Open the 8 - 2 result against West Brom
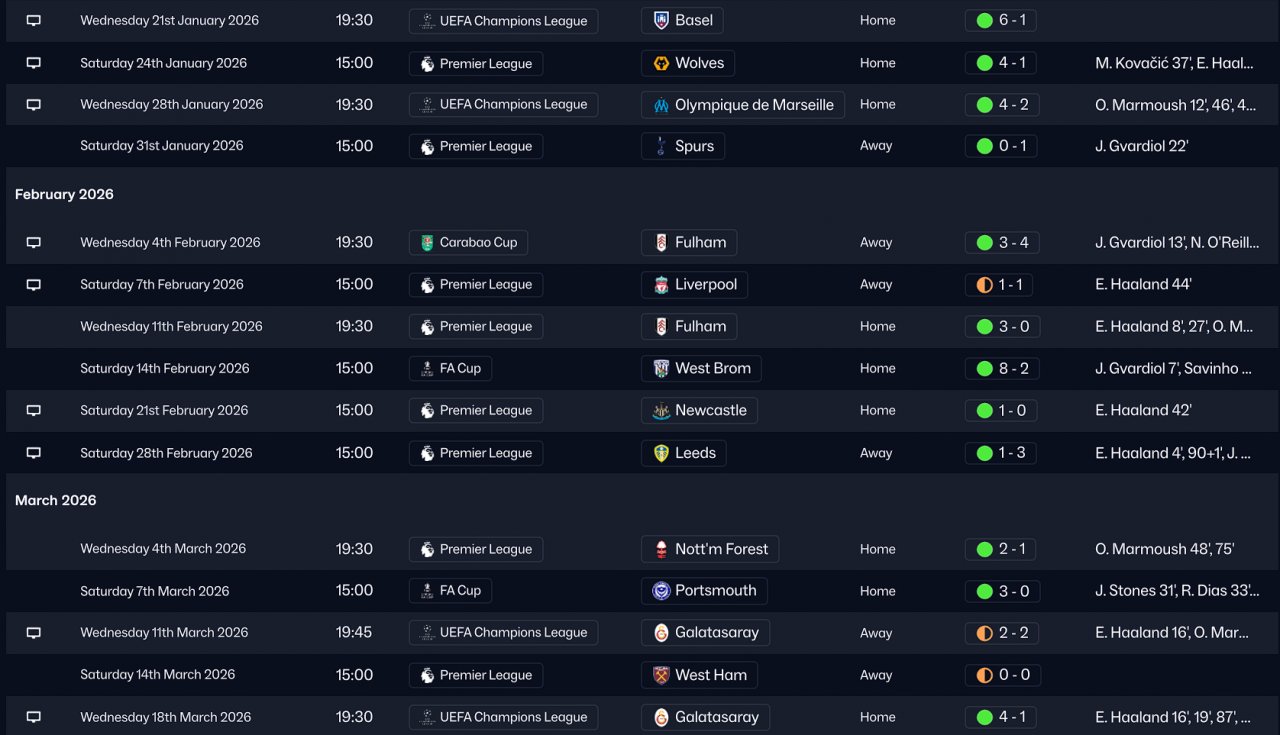This screenshot has height=735, width=1280. pyautogui.click(x=1002, y=369)
